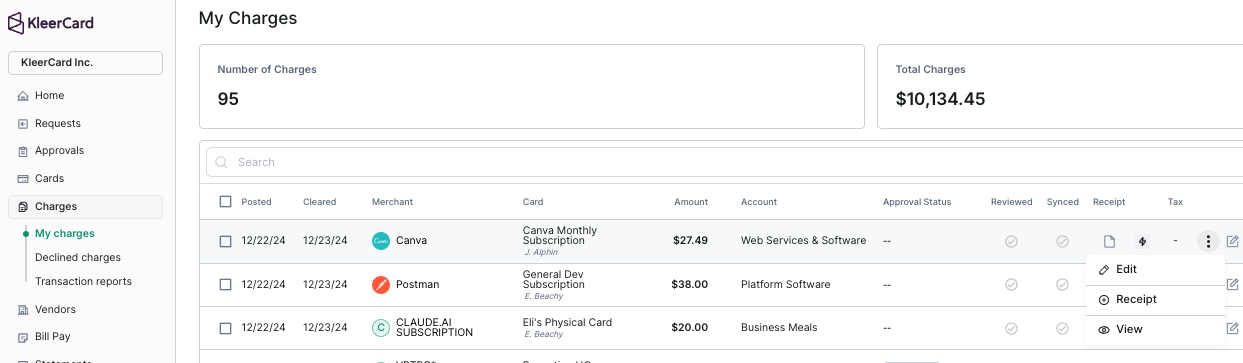The width and height of the screenshot is (1243, 363).
Task: Sort by Amount column
Action: point(691,202)
